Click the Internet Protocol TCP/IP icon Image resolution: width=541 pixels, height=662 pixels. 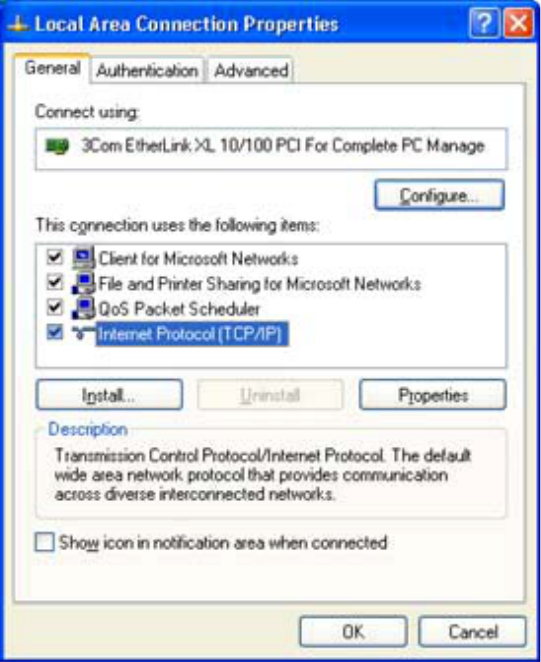(84, 334)
